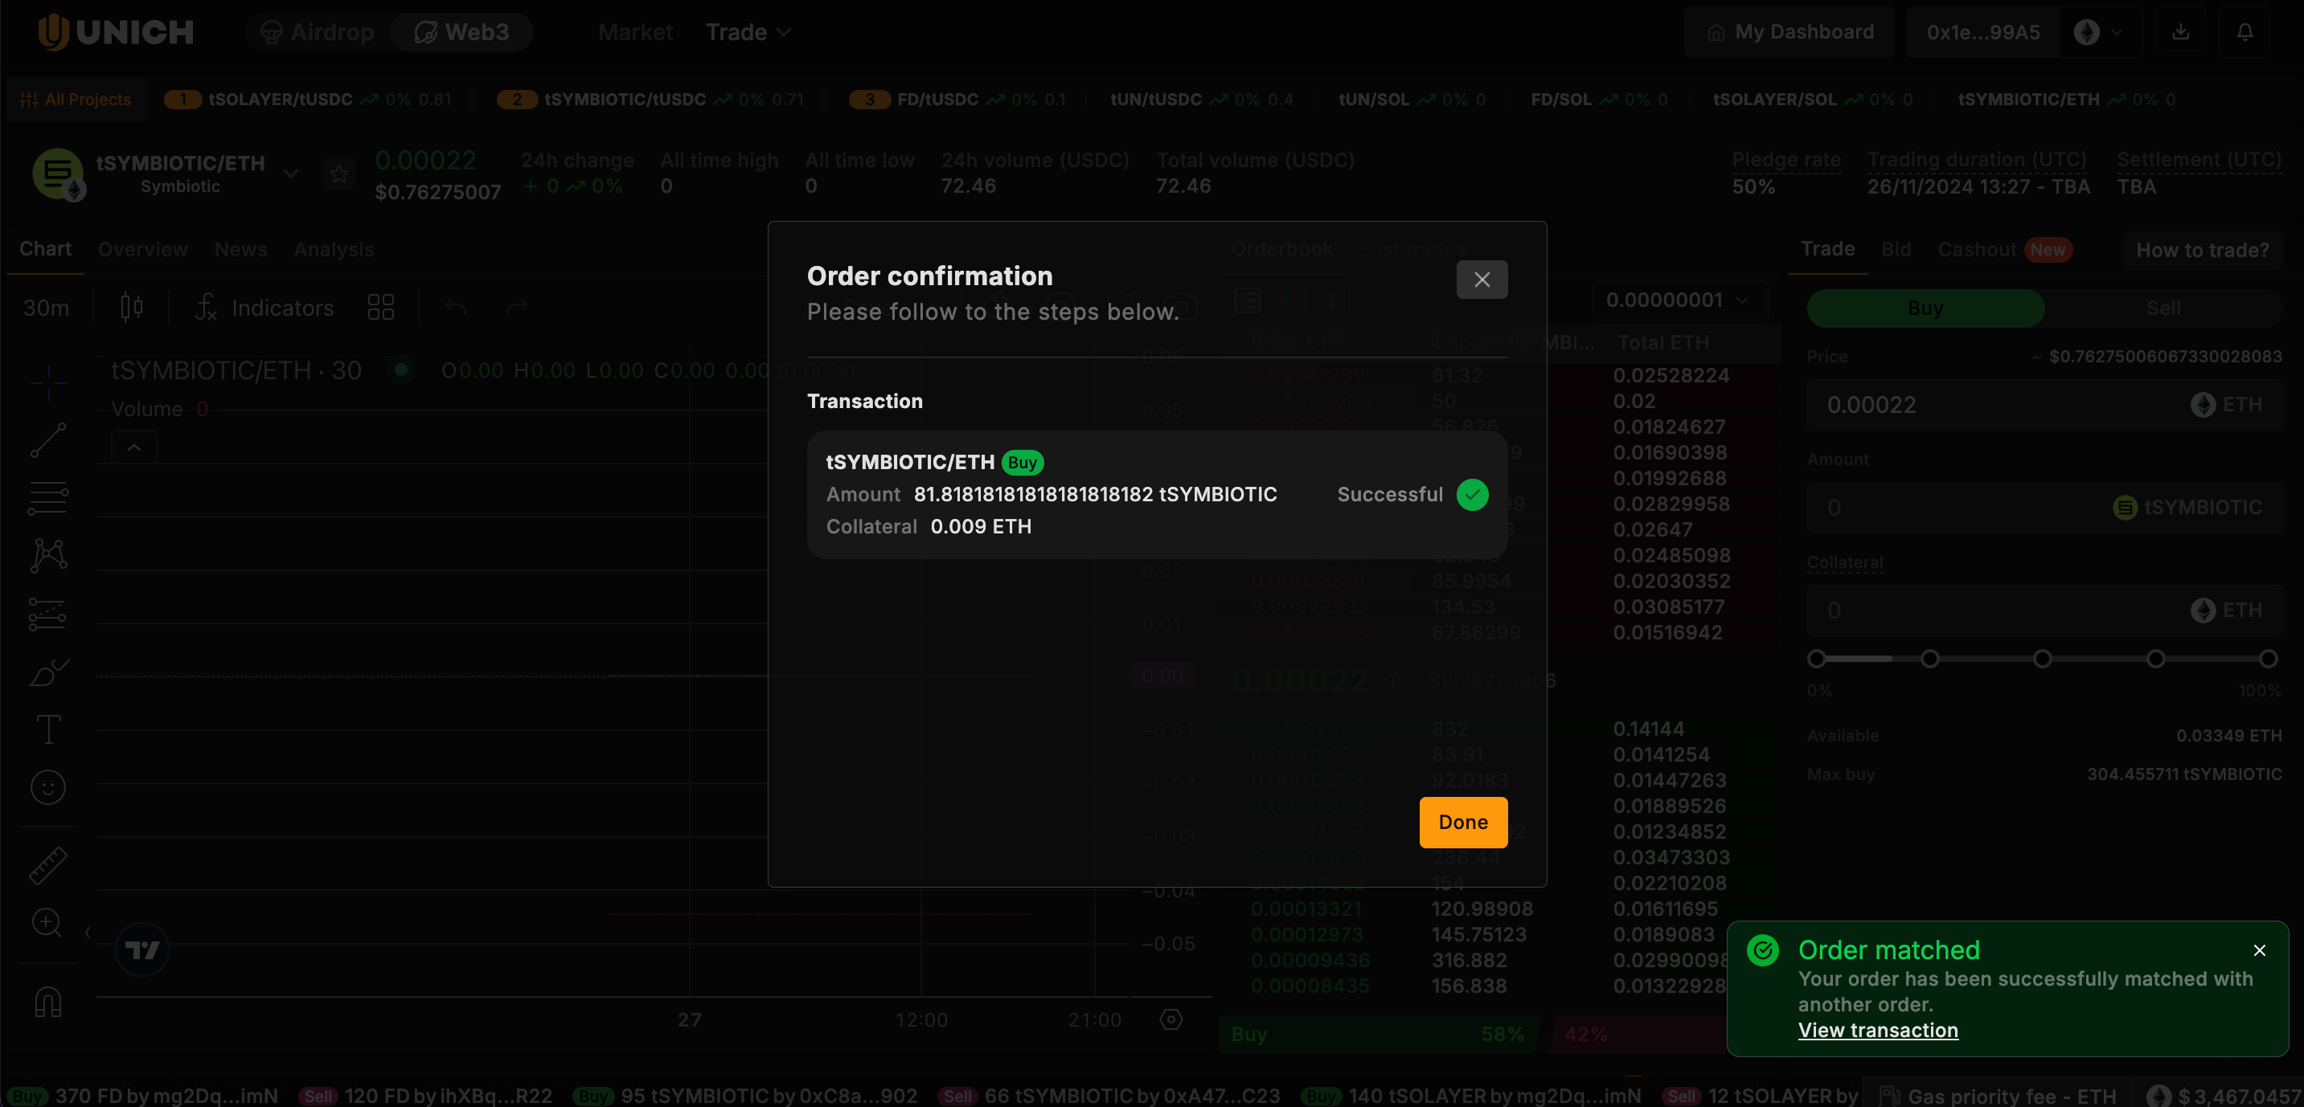Screen dimensions: 2304x1107
Task: Click the zoom-in magnifier tool
Action: [48, 922]
